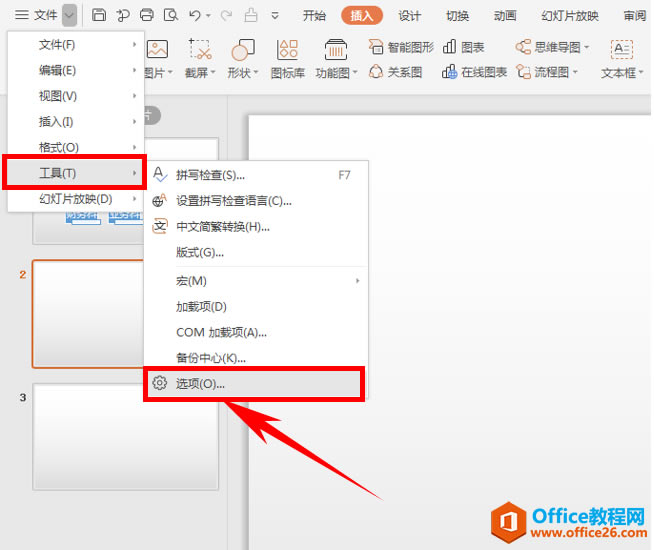This screenshot has height=550, width=654.
Task: Select slide 3 thumbnail
Action: click(x=126, y=437)
